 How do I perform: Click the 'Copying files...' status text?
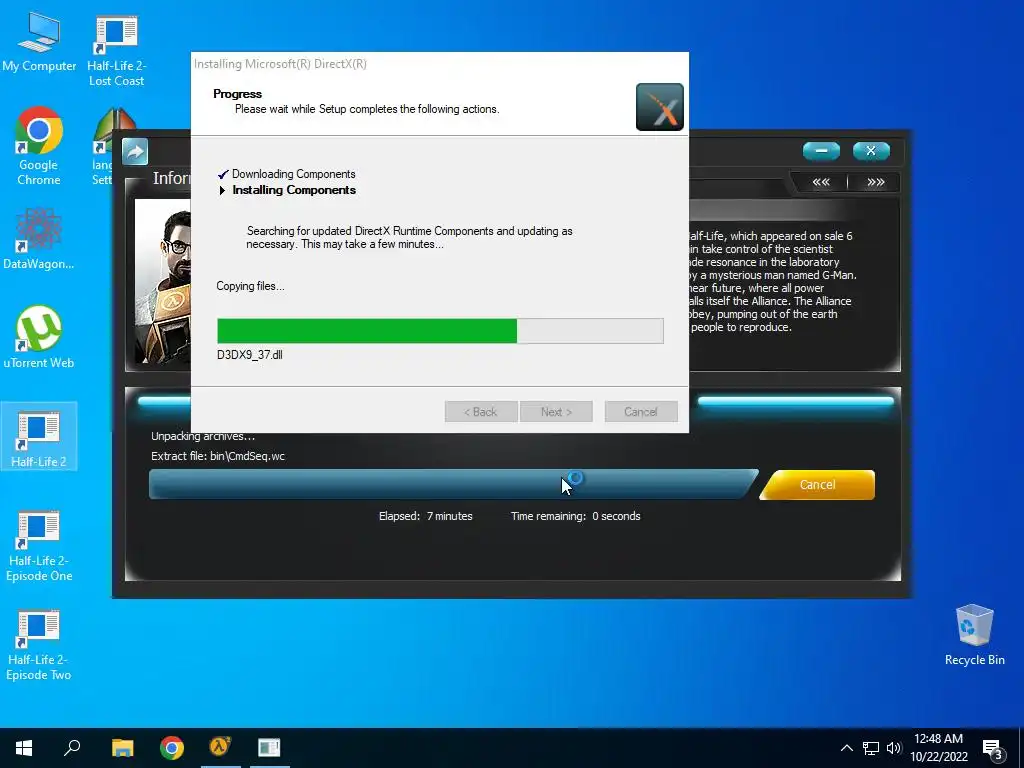tap(250, 286)
